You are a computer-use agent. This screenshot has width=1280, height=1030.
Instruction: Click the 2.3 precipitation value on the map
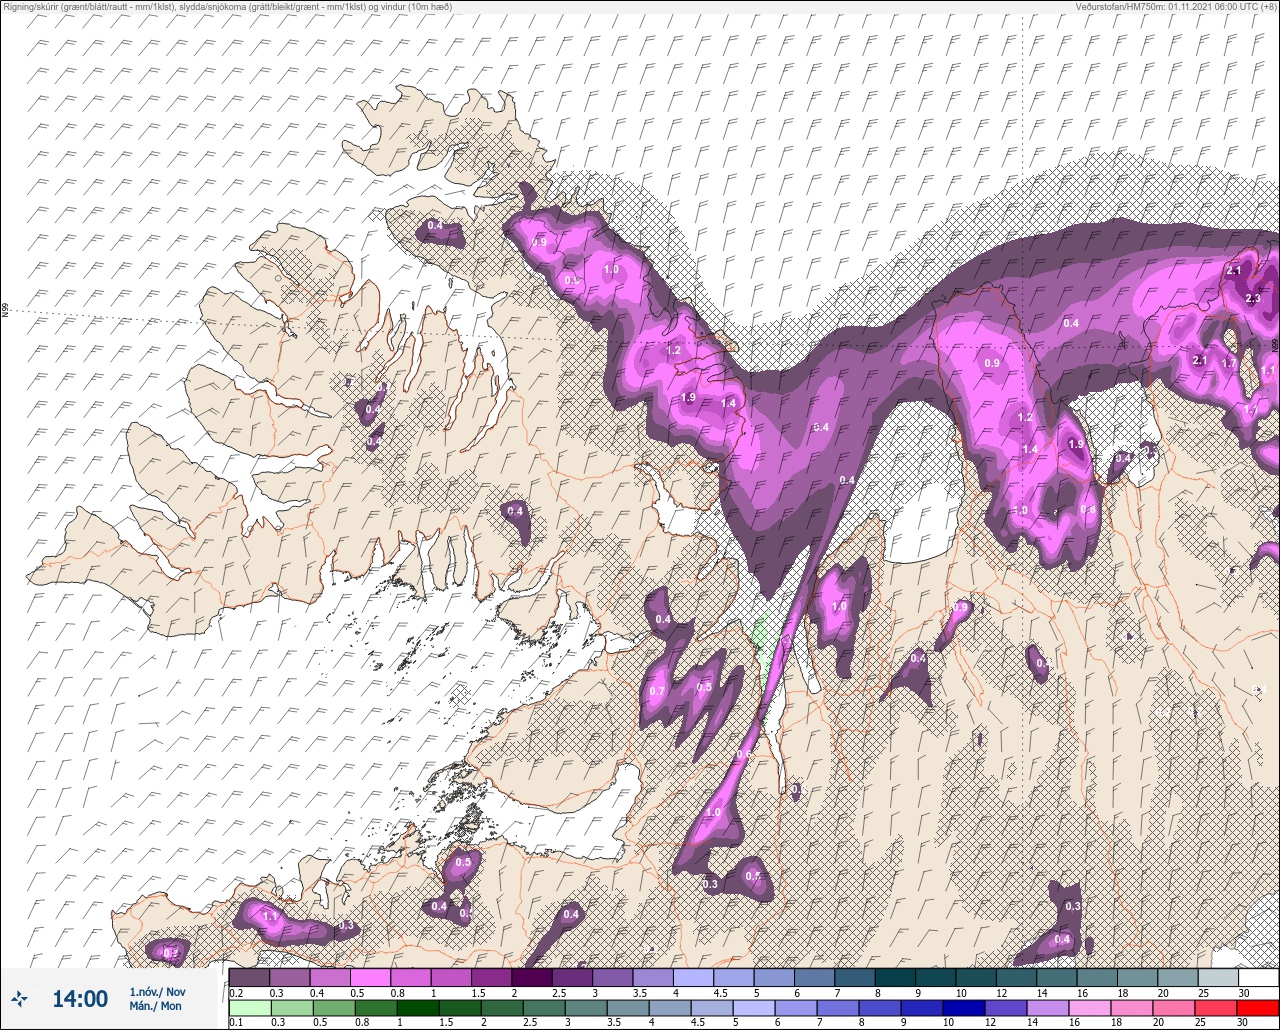[1253, 299]
